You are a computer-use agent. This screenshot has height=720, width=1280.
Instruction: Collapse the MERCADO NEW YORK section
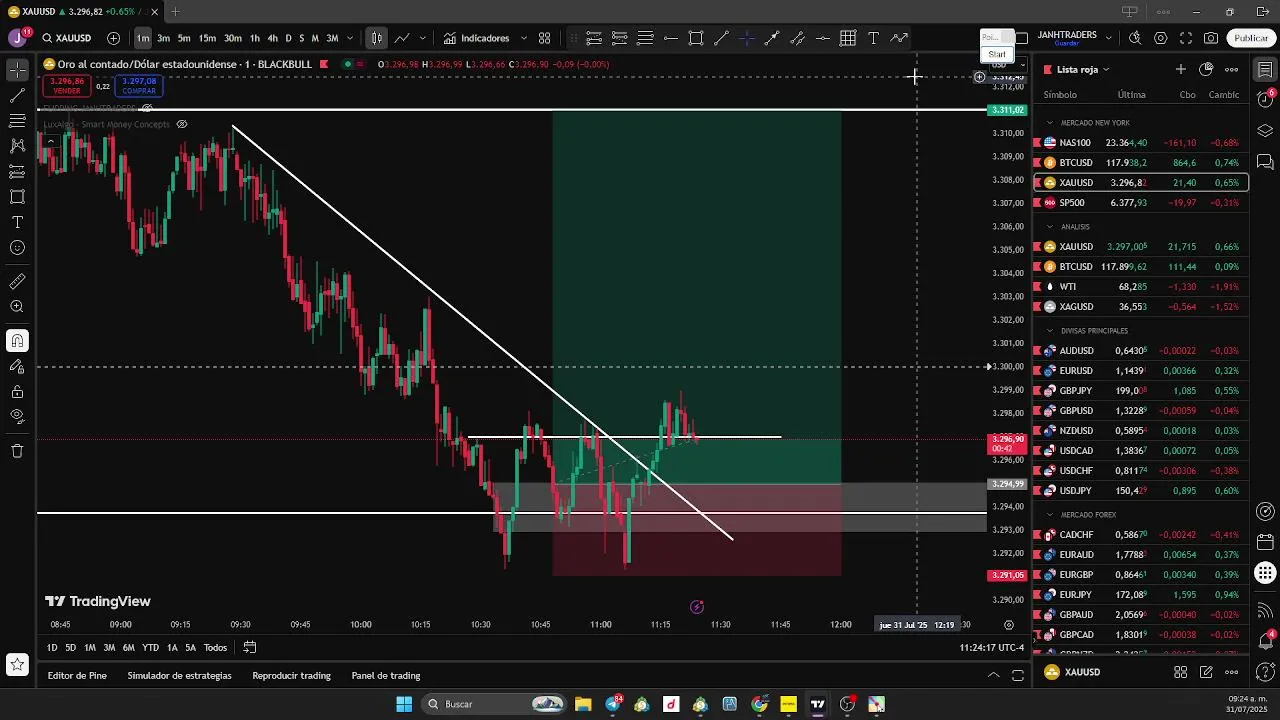[x=1051, y=123]
